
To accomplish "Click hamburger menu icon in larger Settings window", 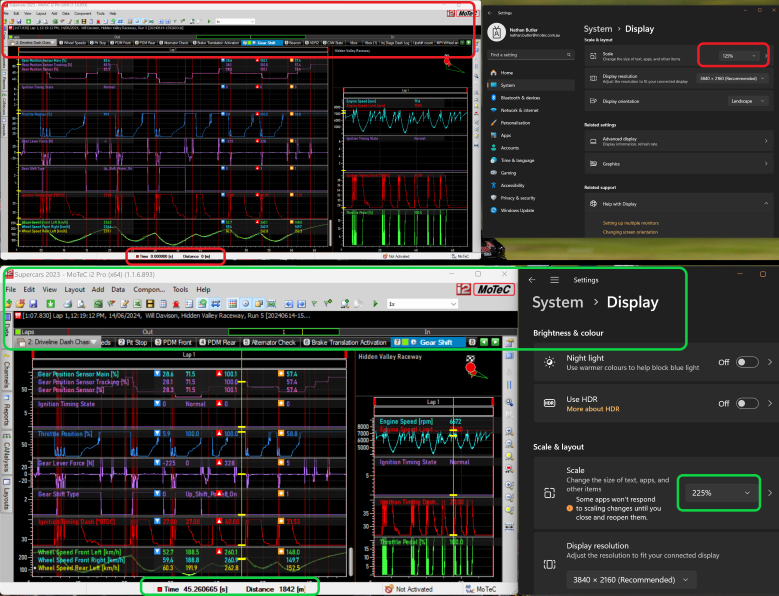I will click(x=554, y=280).
